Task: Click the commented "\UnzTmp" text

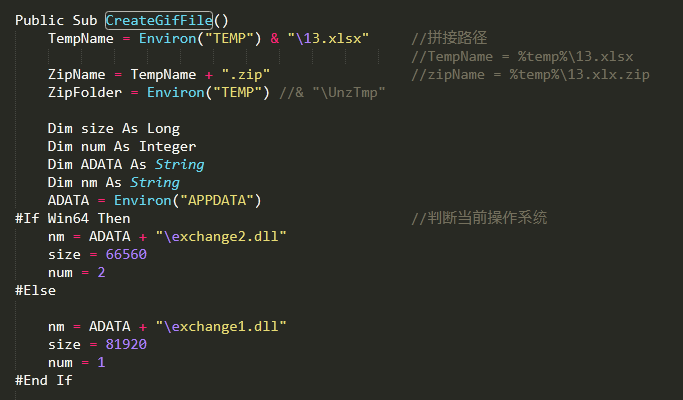Action: (349, 92)
